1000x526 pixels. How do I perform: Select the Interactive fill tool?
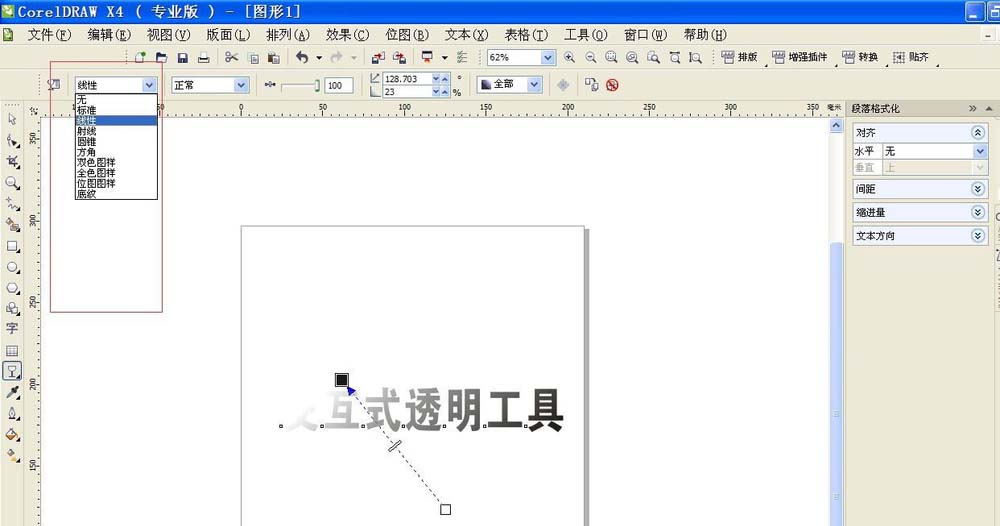click(12, 455)
